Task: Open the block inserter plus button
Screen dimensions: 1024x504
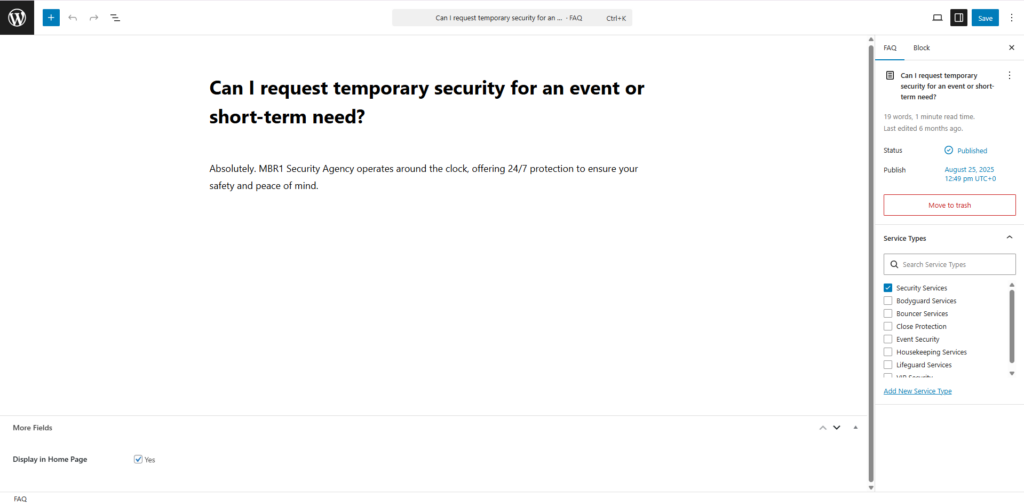Action: [51, 18]
